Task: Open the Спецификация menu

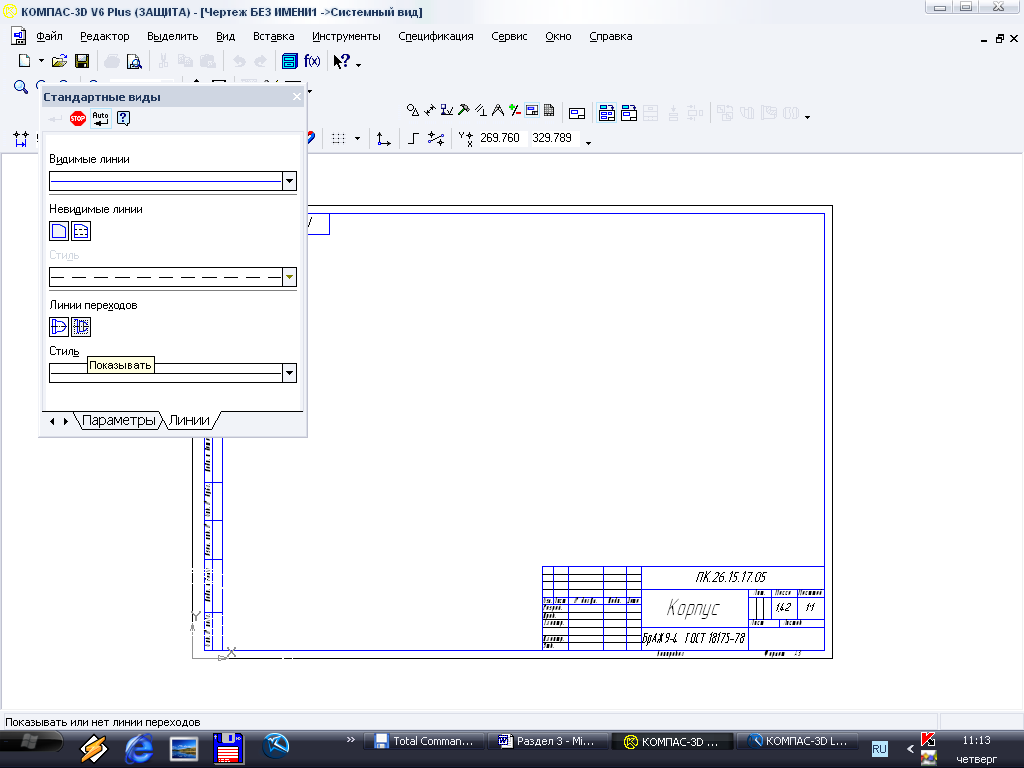Action: 436,37
